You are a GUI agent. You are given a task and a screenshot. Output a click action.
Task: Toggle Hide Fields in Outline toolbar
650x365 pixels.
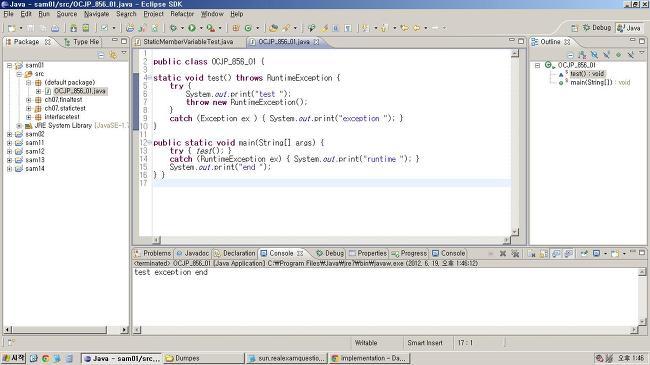pyautogui.click(x=594, y=55)
